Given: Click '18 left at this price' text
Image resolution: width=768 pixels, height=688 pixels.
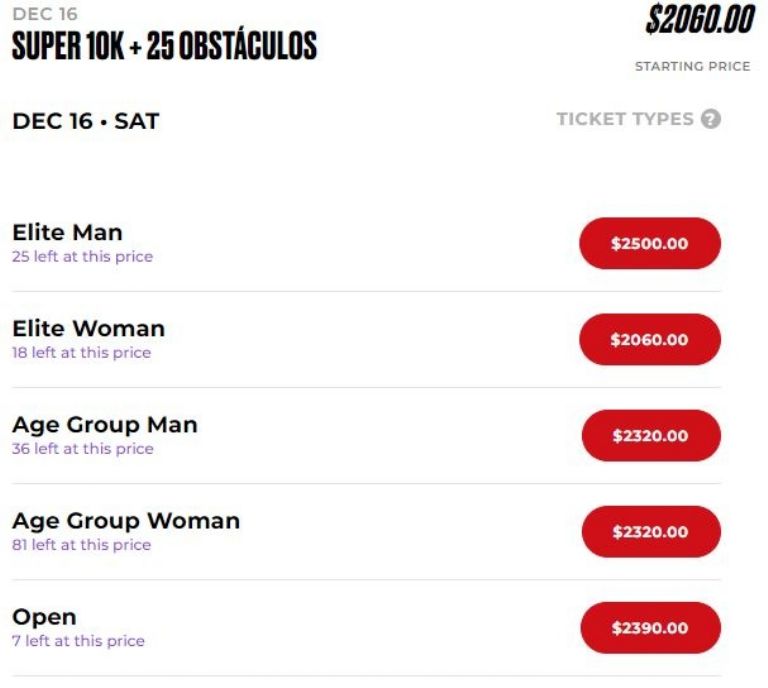Looking at the screenshot, I should coord(81,352).
